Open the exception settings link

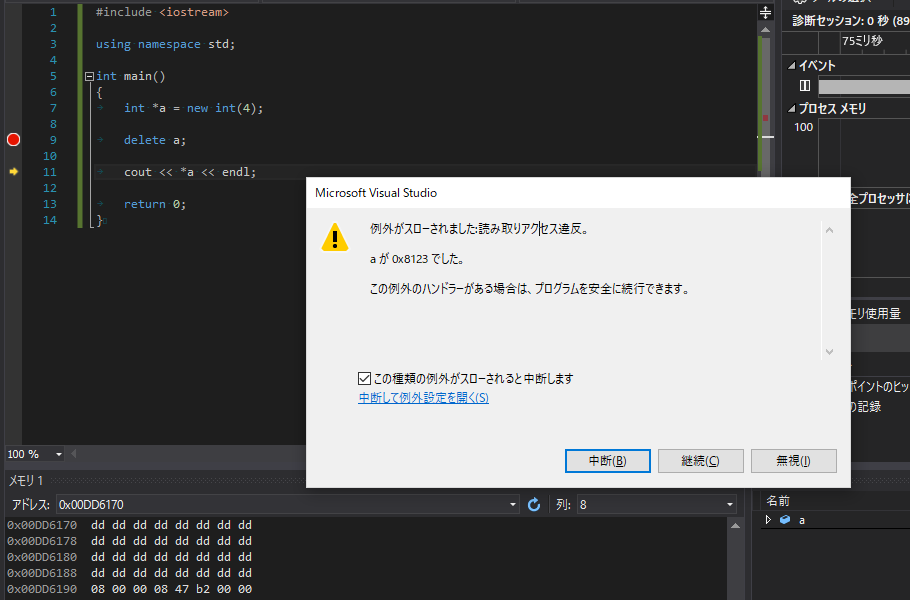[423, 397]
